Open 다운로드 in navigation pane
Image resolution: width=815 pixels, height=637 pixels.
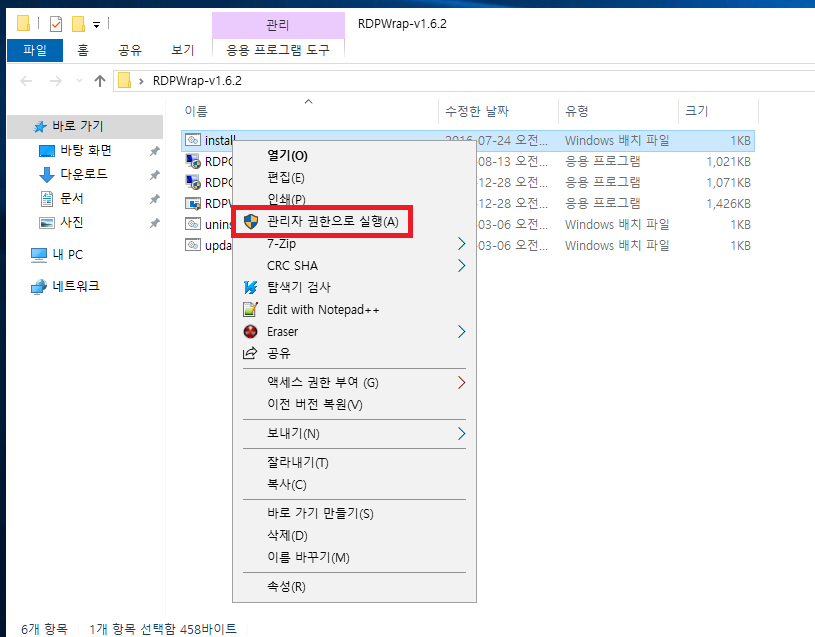(84, 174)
